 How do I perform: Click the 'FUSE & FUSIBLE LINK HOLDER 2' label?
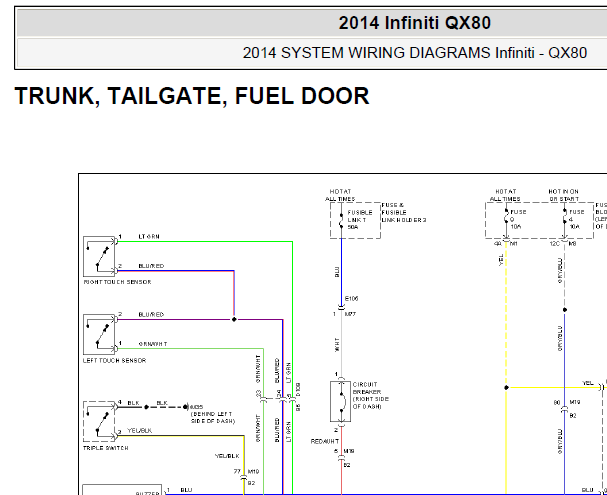pos(404,212)
